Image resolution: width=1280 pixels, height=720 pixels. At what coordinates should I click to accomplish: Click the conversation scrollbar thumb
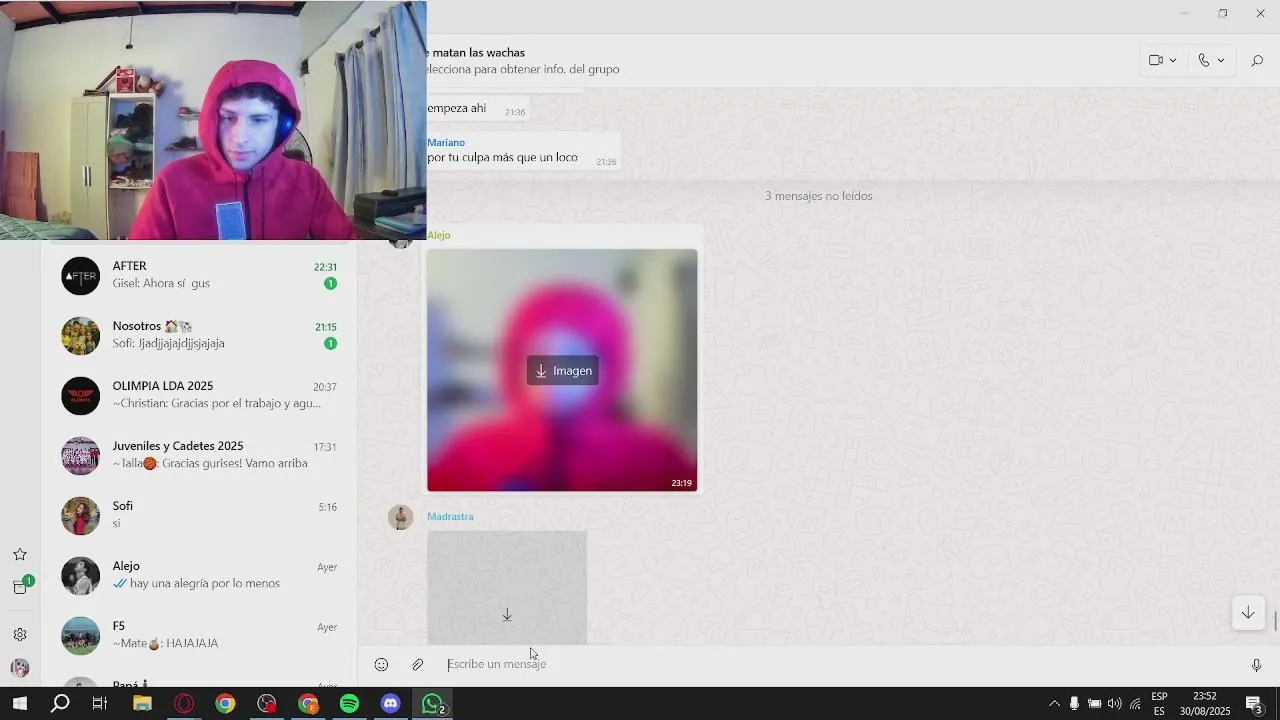pos(1275,621)
